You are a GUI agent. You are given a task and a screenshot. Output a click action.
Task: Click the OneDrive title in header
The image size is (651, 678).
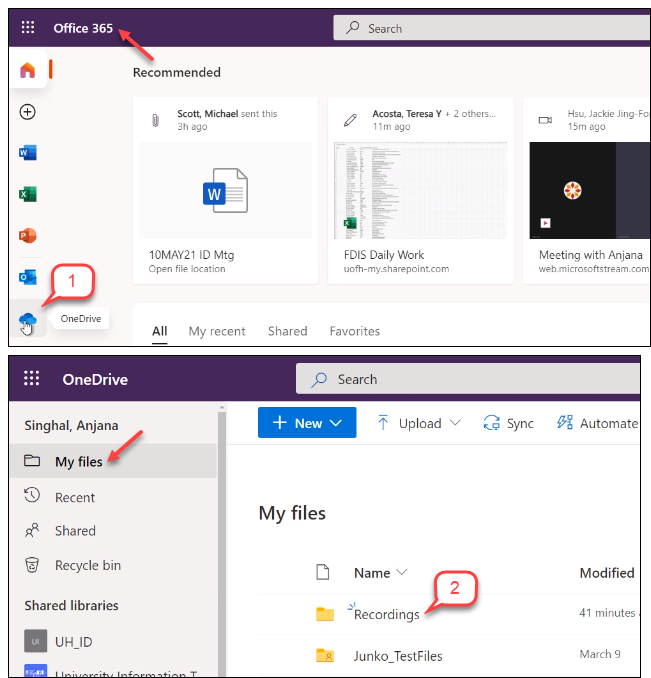point(95,379)
